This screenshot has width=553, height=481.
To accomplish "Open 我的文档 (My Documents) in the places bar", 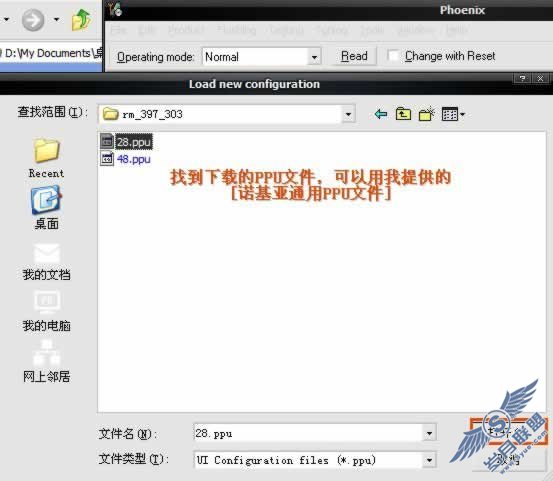I will 46,262.
